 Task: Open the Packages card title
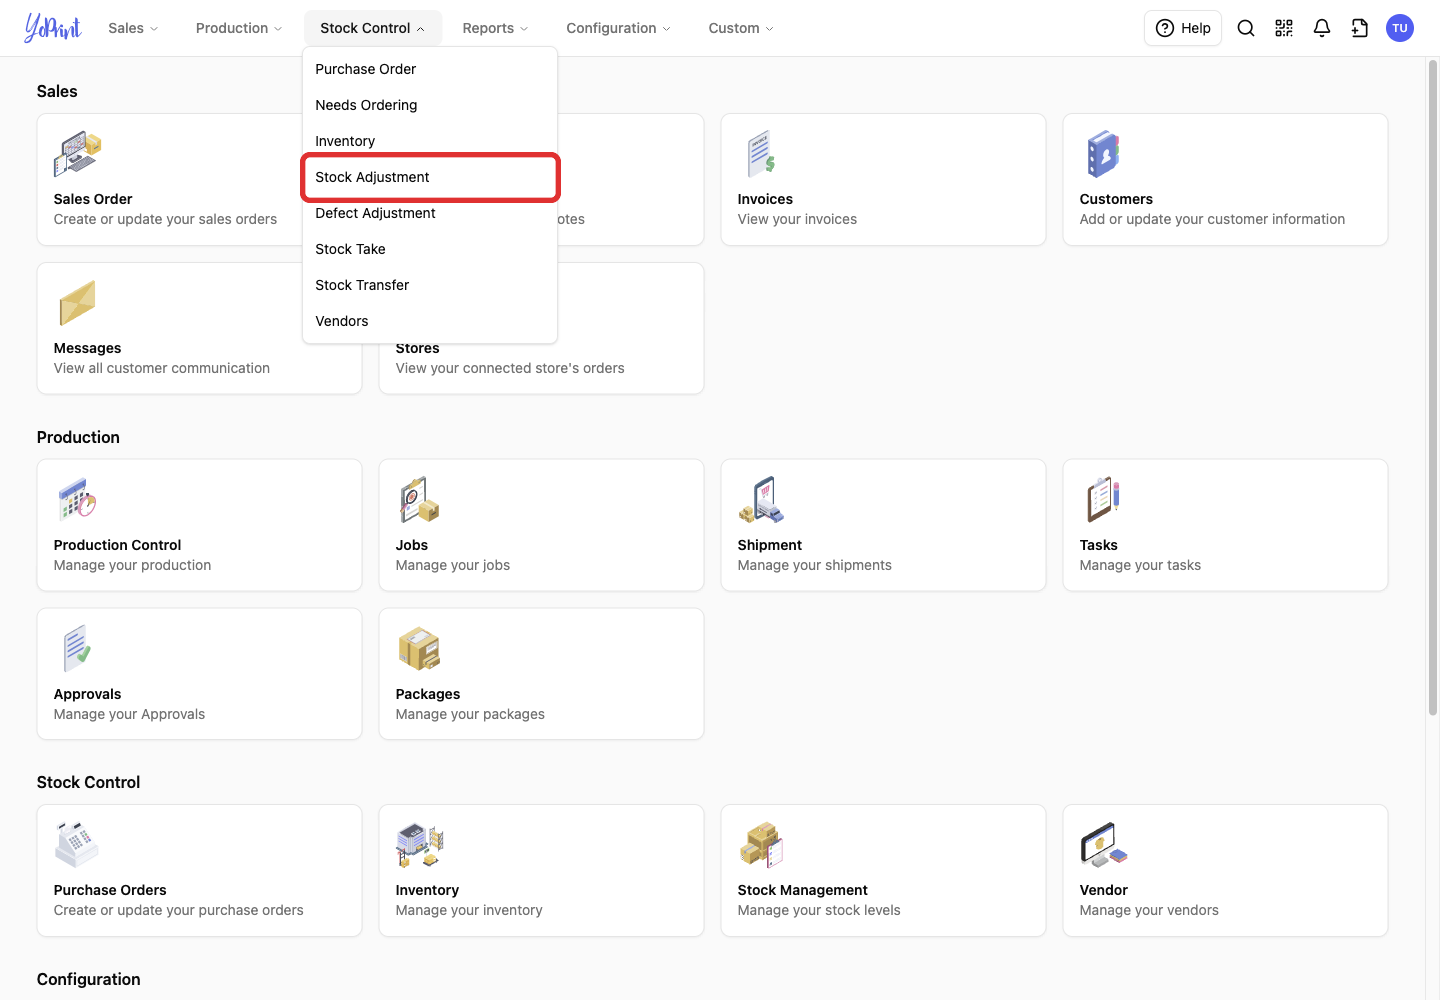428,694
